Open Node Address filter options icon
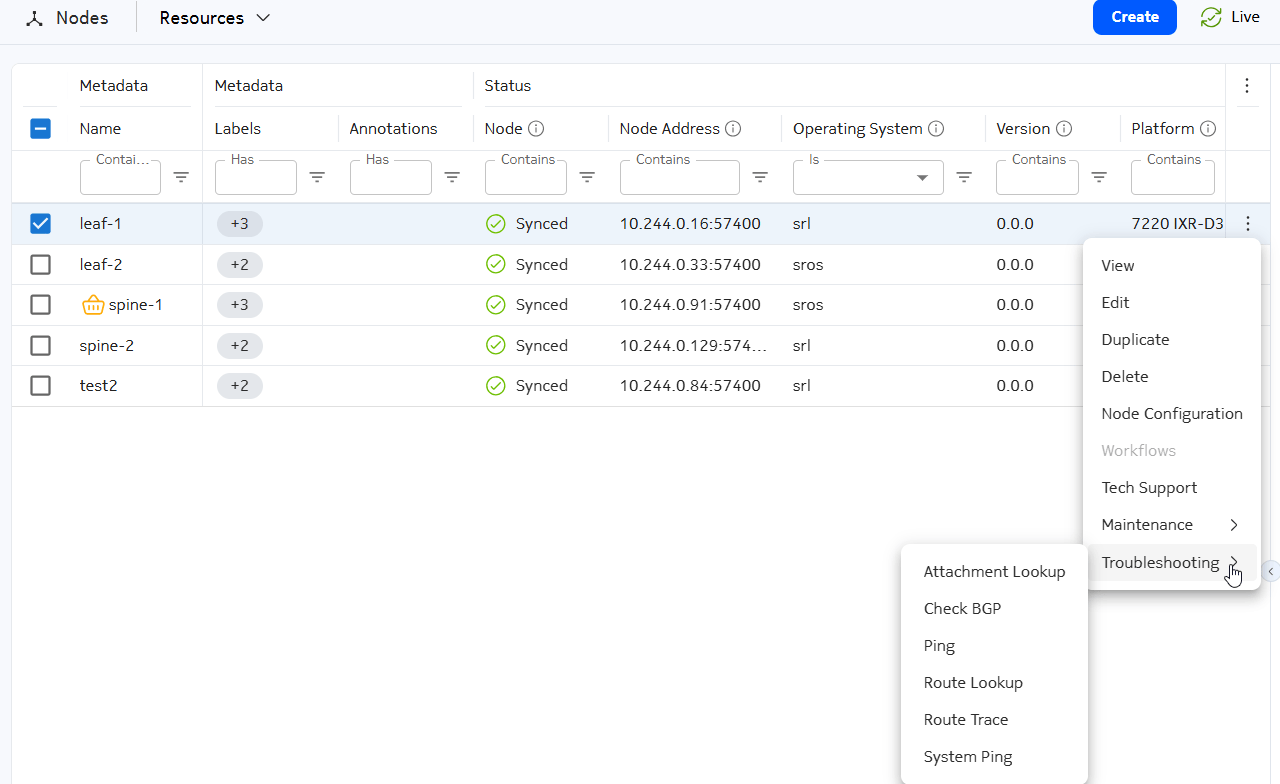Screen dimensions: 1280x784 point(760,177)
